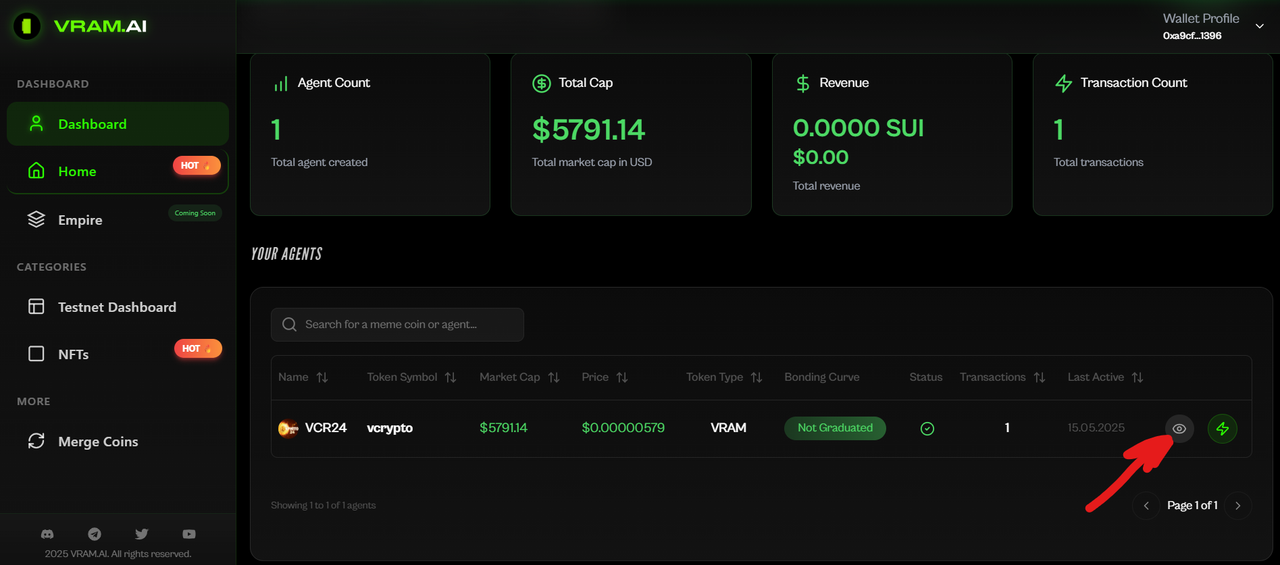
Task: Click the Status column header
Action: click(x=926, y=377)
